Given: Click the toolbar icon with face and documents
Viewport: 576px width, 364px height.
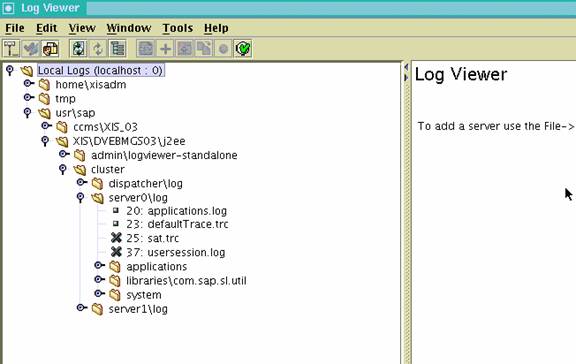Looking at the screenshot, I should [x=50, y=48].
